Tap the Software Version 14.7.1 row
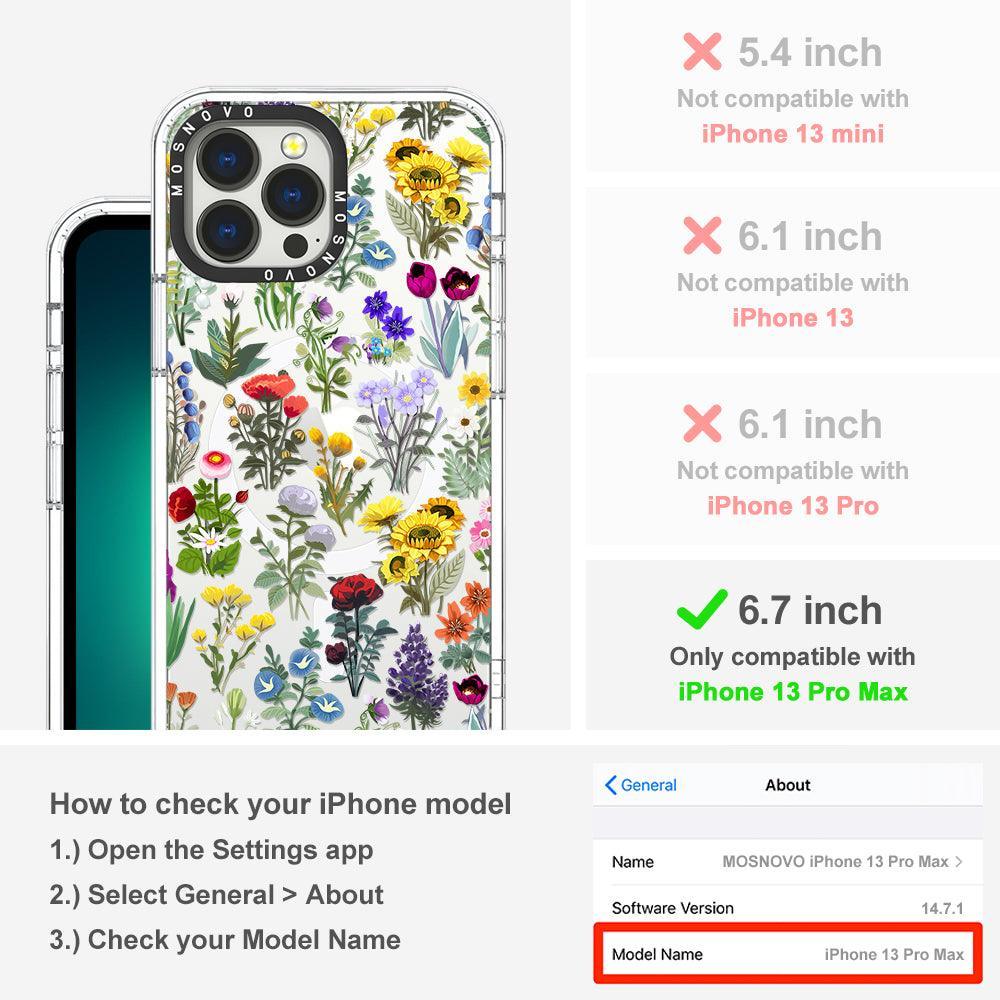 click(x=788, y=908)
